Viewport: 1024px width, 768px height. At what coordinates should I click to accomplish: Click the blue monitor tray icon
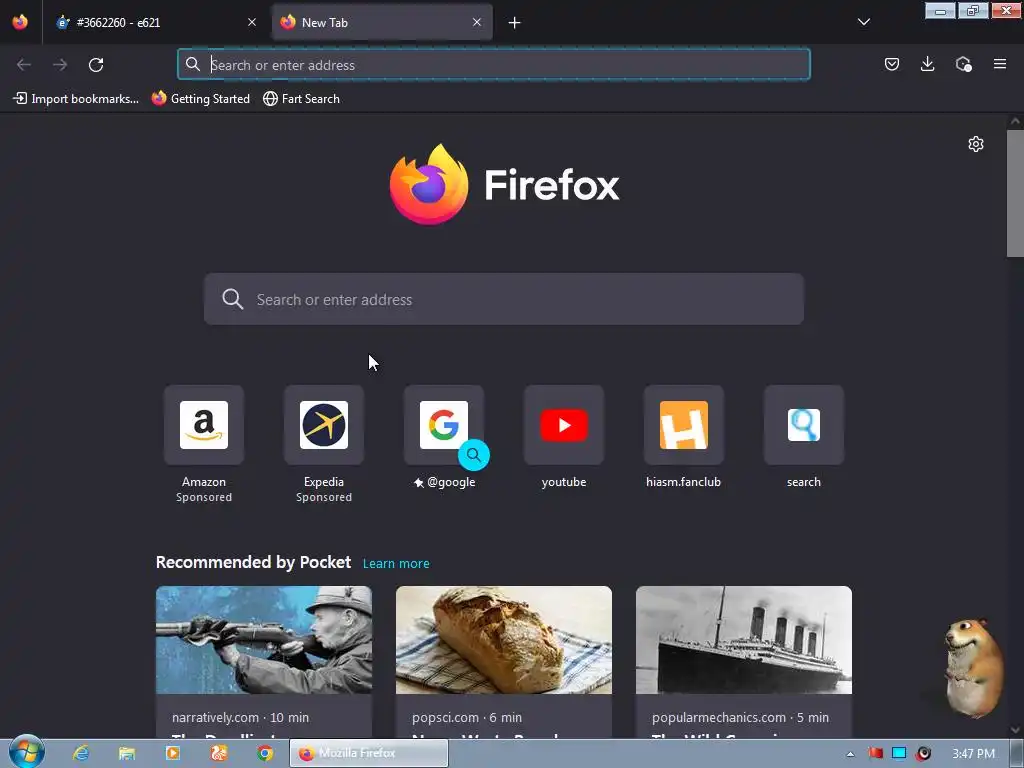pyautogui.click(x=899, y=753)
